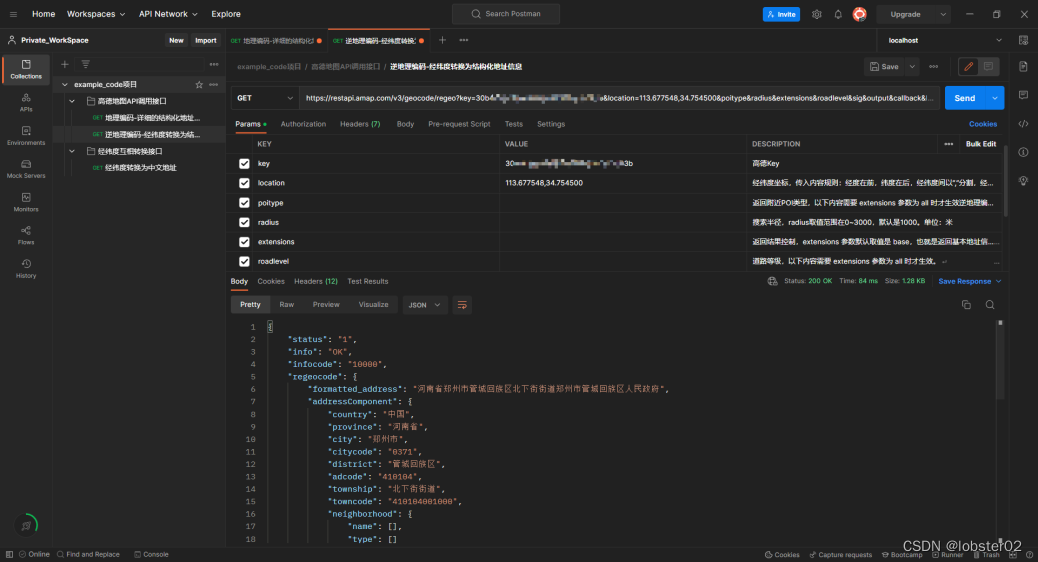Toggle line wrap in response

[x=462, y=304]
